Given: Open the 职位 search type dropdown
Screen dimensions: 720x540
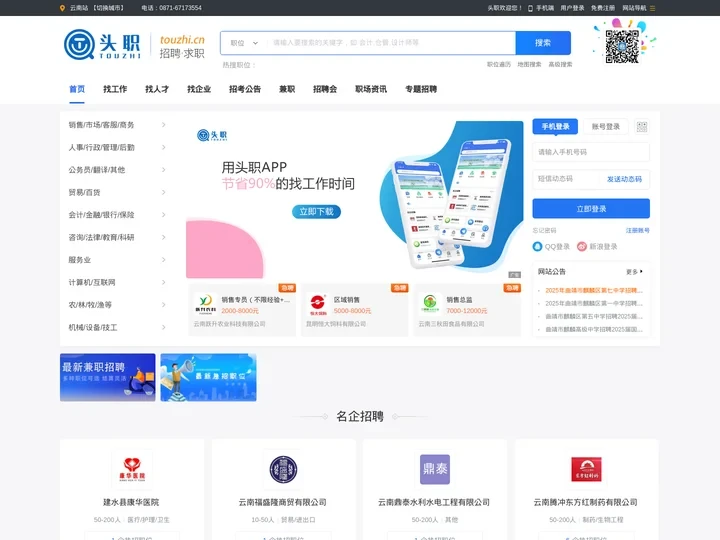Looking at the screenshot, I should pyautogui.click(x=244, y=43).
